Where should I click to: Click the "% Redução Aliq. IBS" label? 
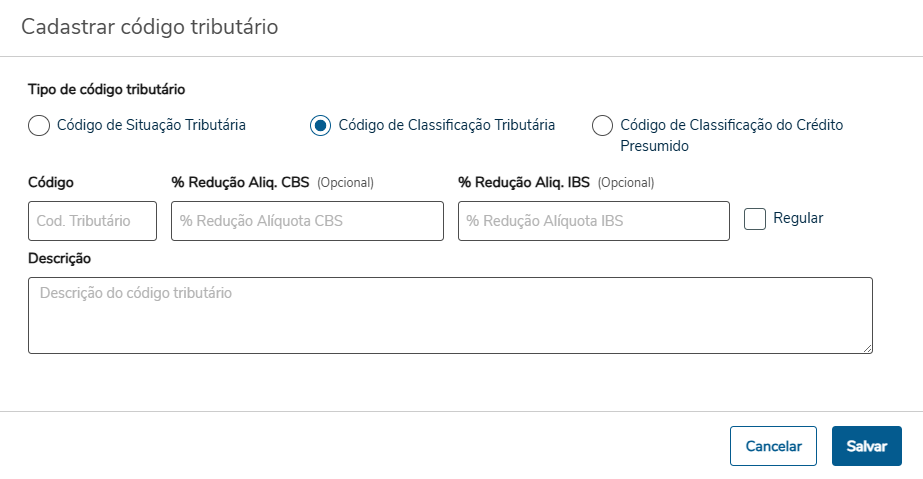coord(525,182)
